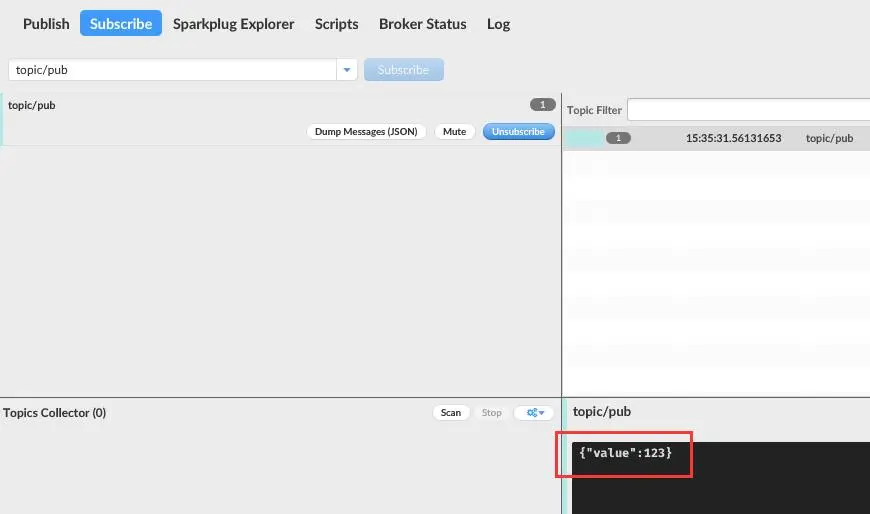Open the Sparkplug Explorer tab

233,23
